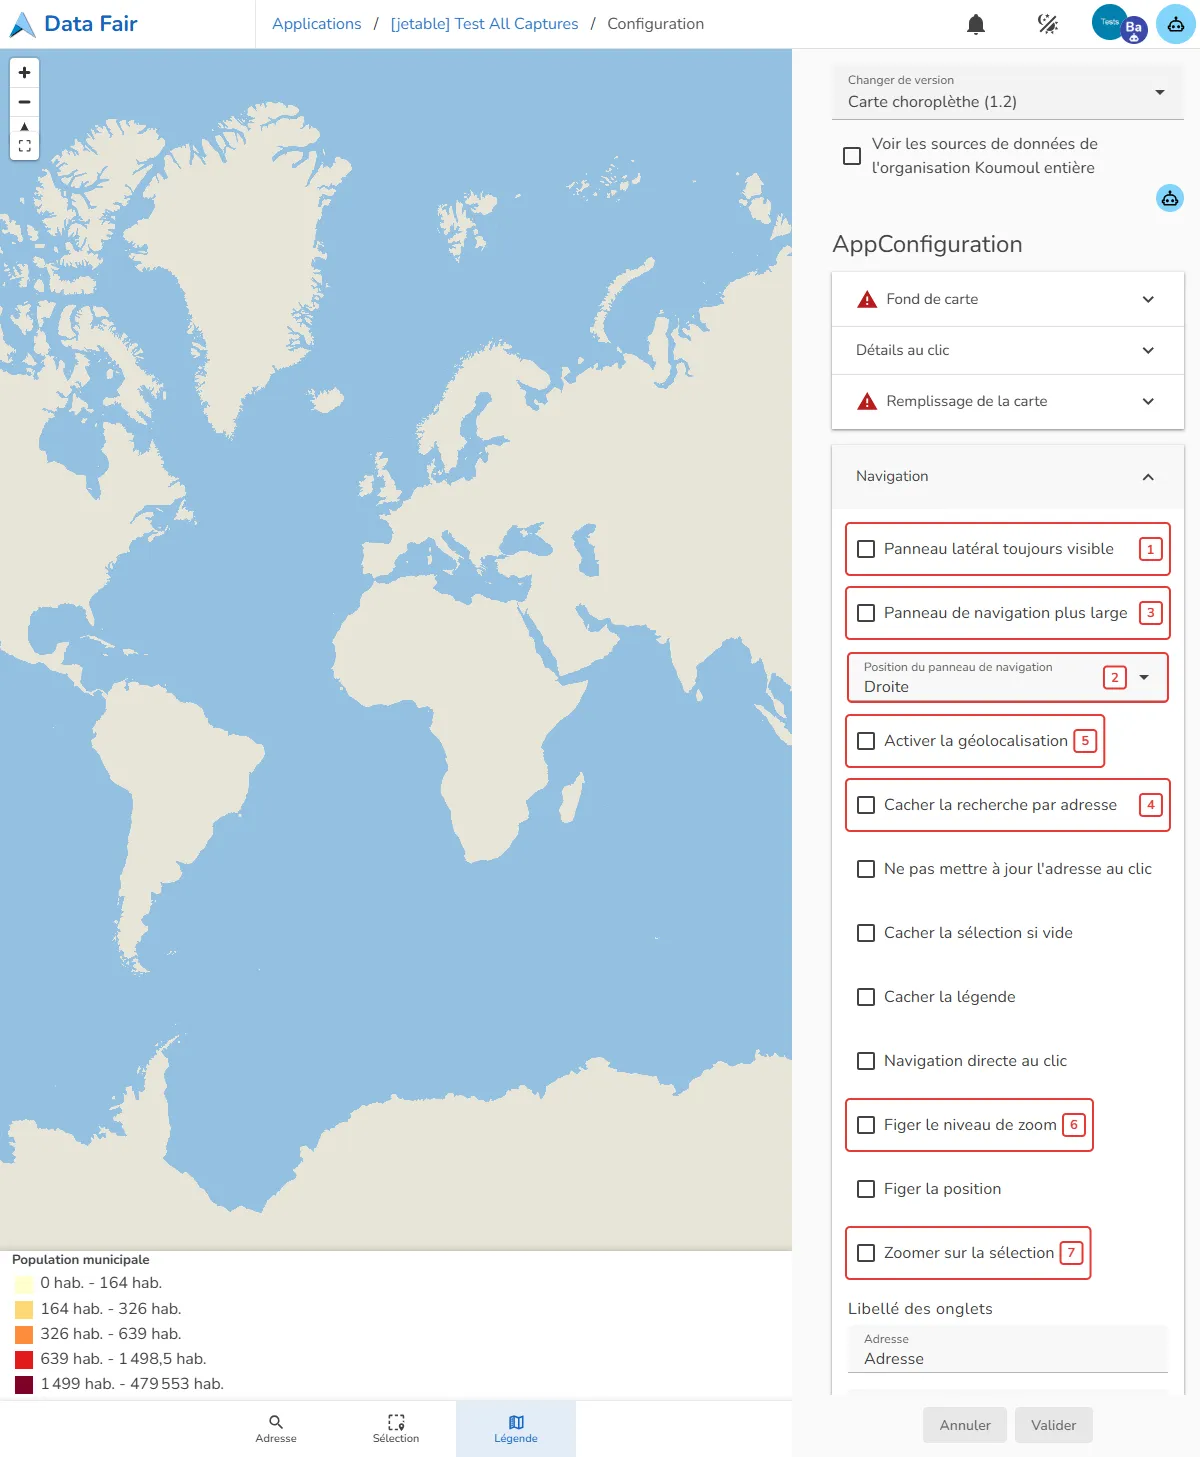The image size is (1200, 1457).
Task: Tick Cacher la recherche par adresse
Action: click(x=866, y=805)
